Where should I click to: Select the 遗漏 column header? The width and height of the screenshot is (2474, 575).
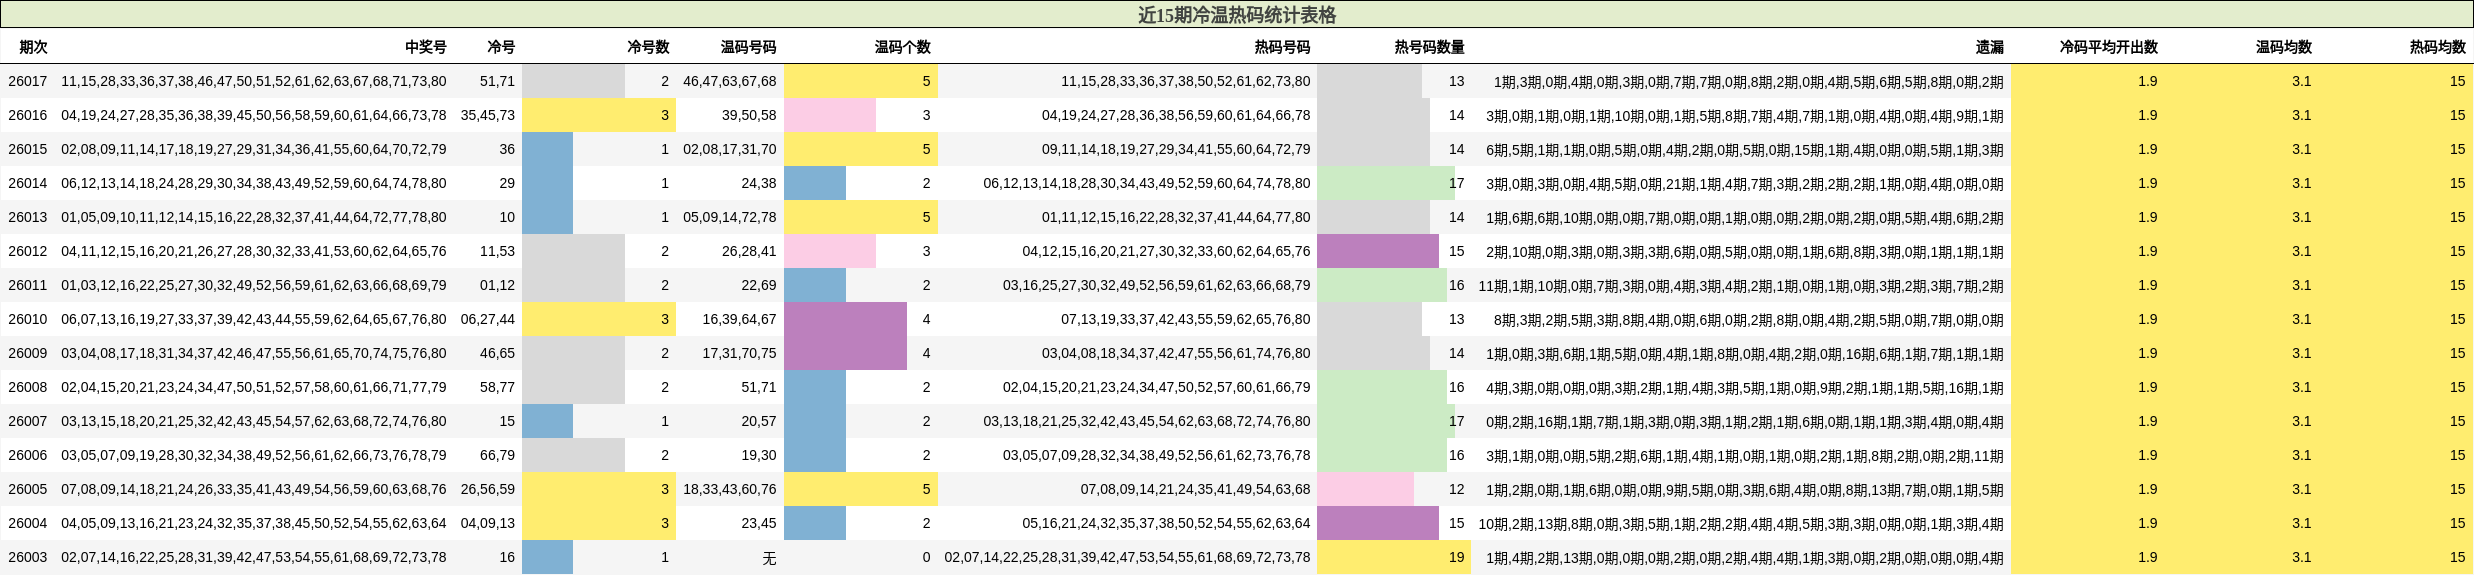[x=1990, y=47]
